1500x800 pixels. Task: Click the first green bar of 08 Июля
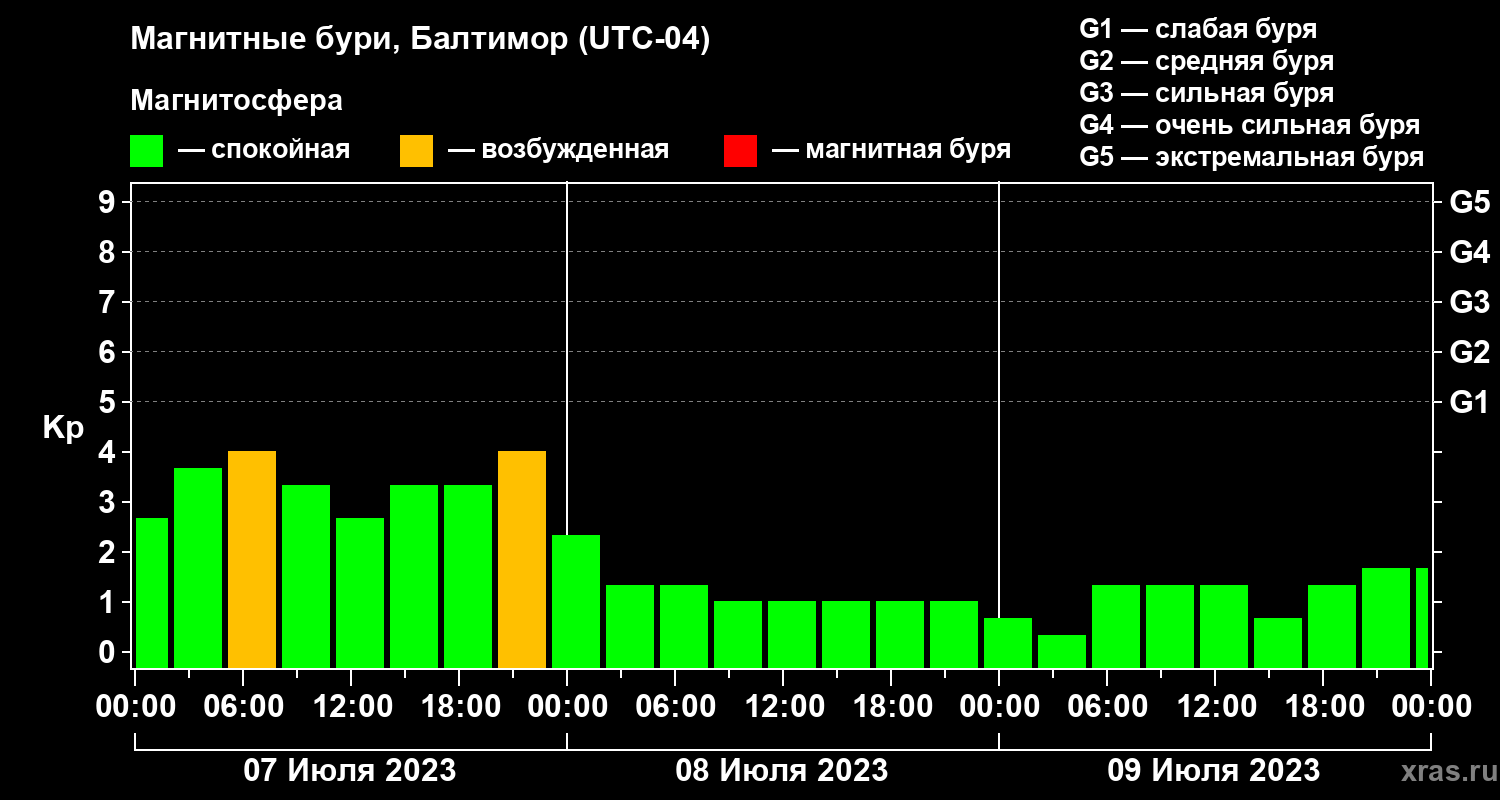[576, 601]
